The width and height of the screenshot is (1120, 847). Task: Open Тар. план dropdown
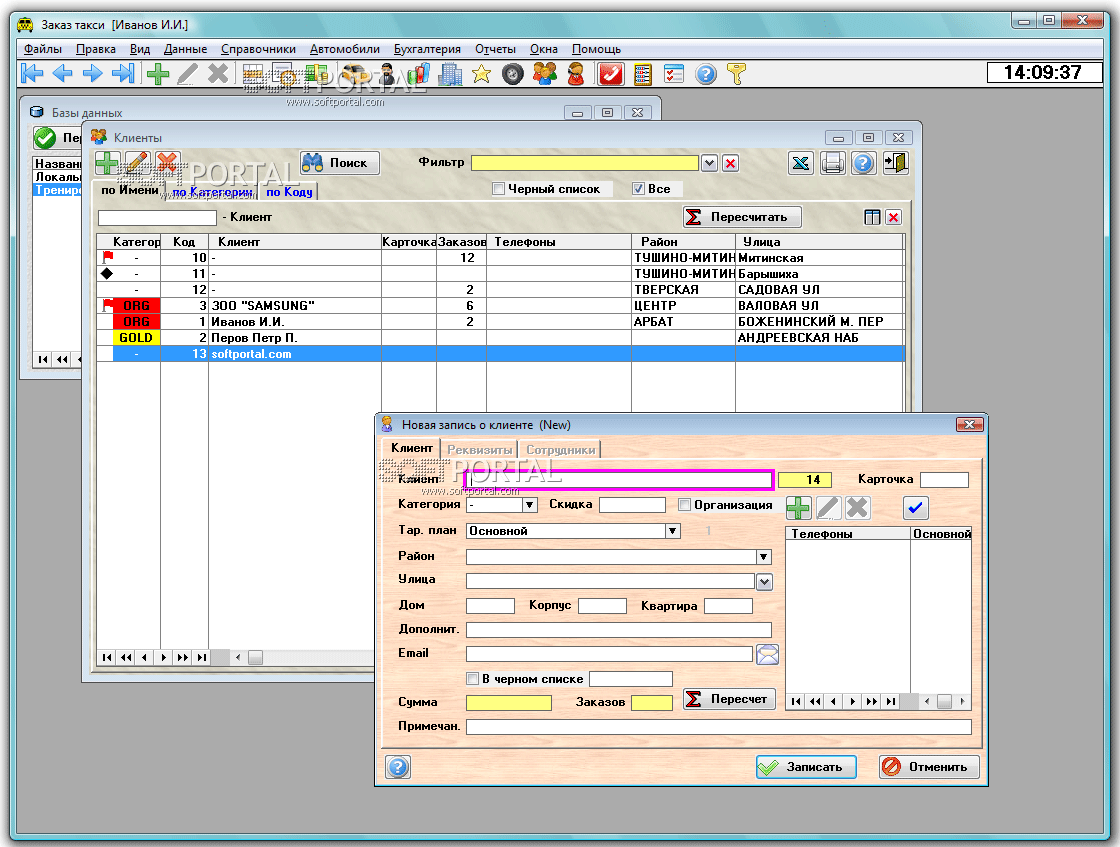click(x=672, y=531)
